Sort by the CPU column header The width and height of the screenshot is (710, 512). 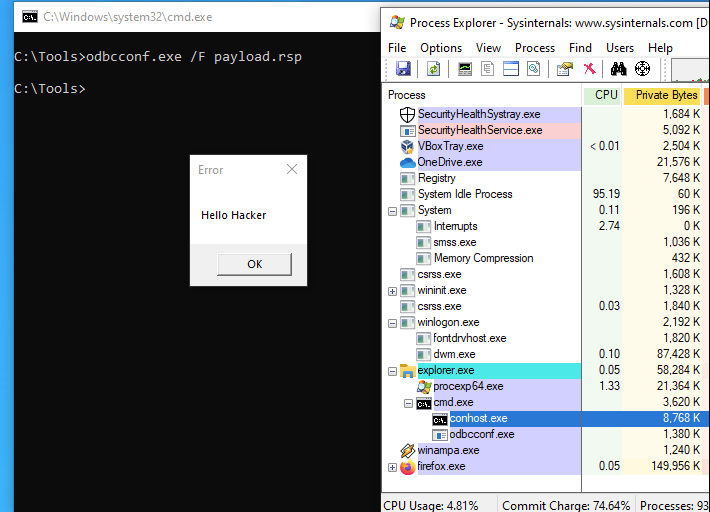601,95
